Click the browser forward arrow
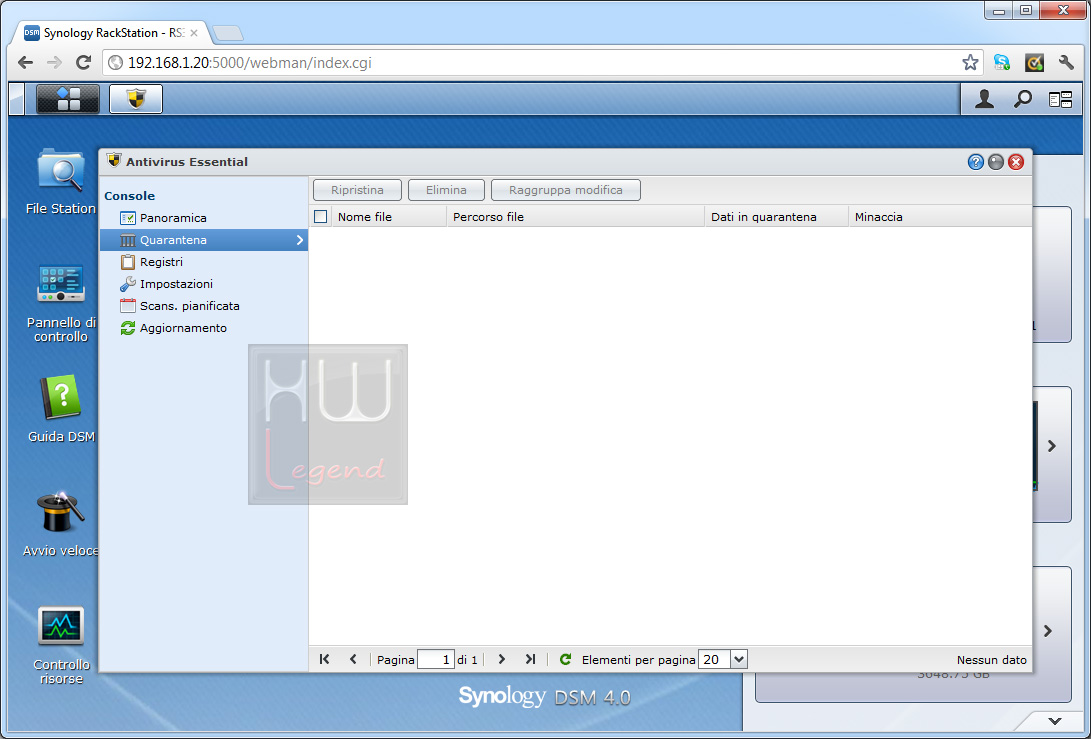Screen dimensions: 1091x739 (x=54, y=63)
